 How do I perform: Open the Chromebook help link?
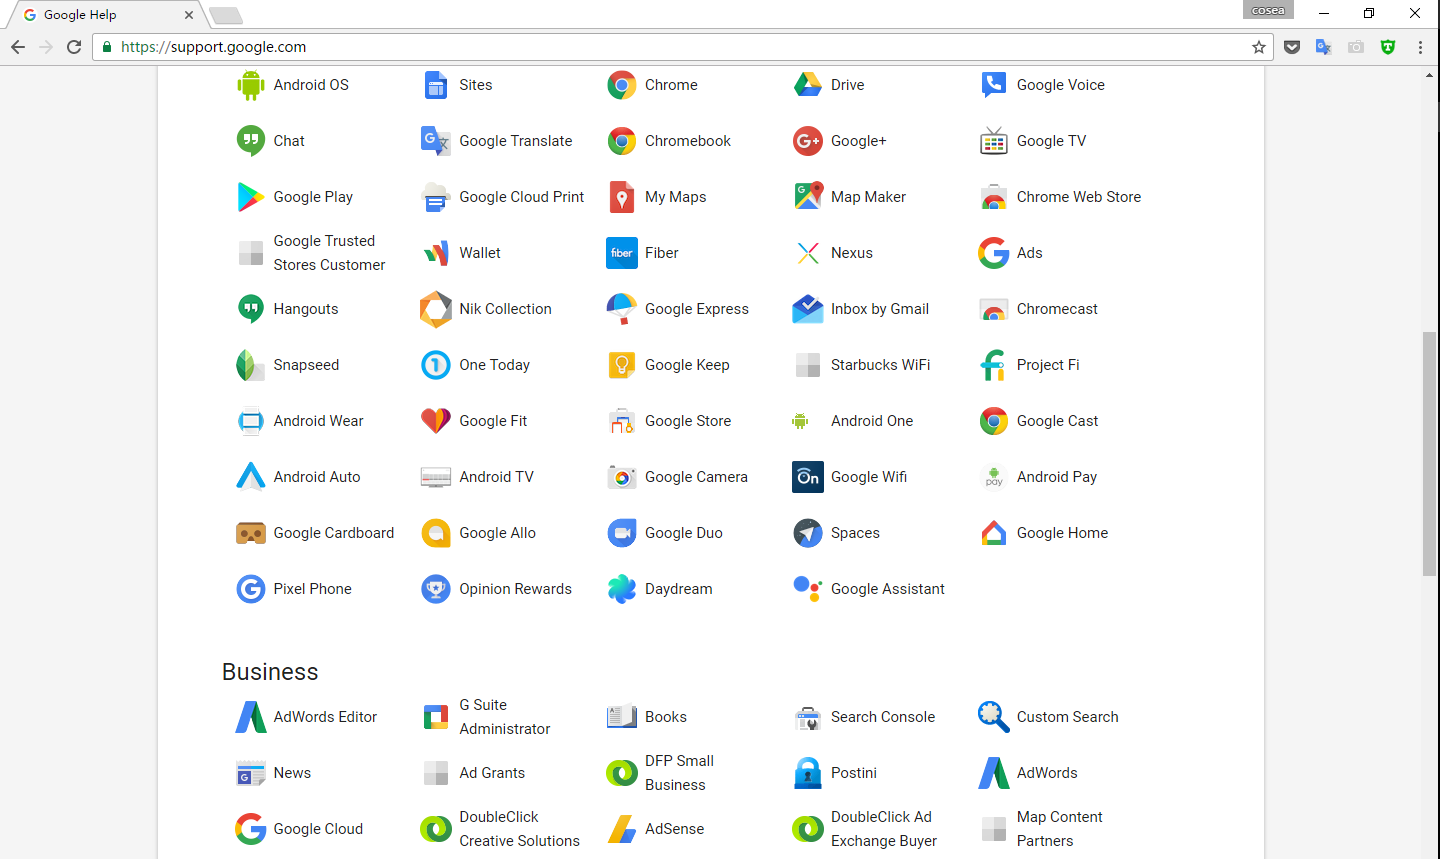(x=688, y=141)
